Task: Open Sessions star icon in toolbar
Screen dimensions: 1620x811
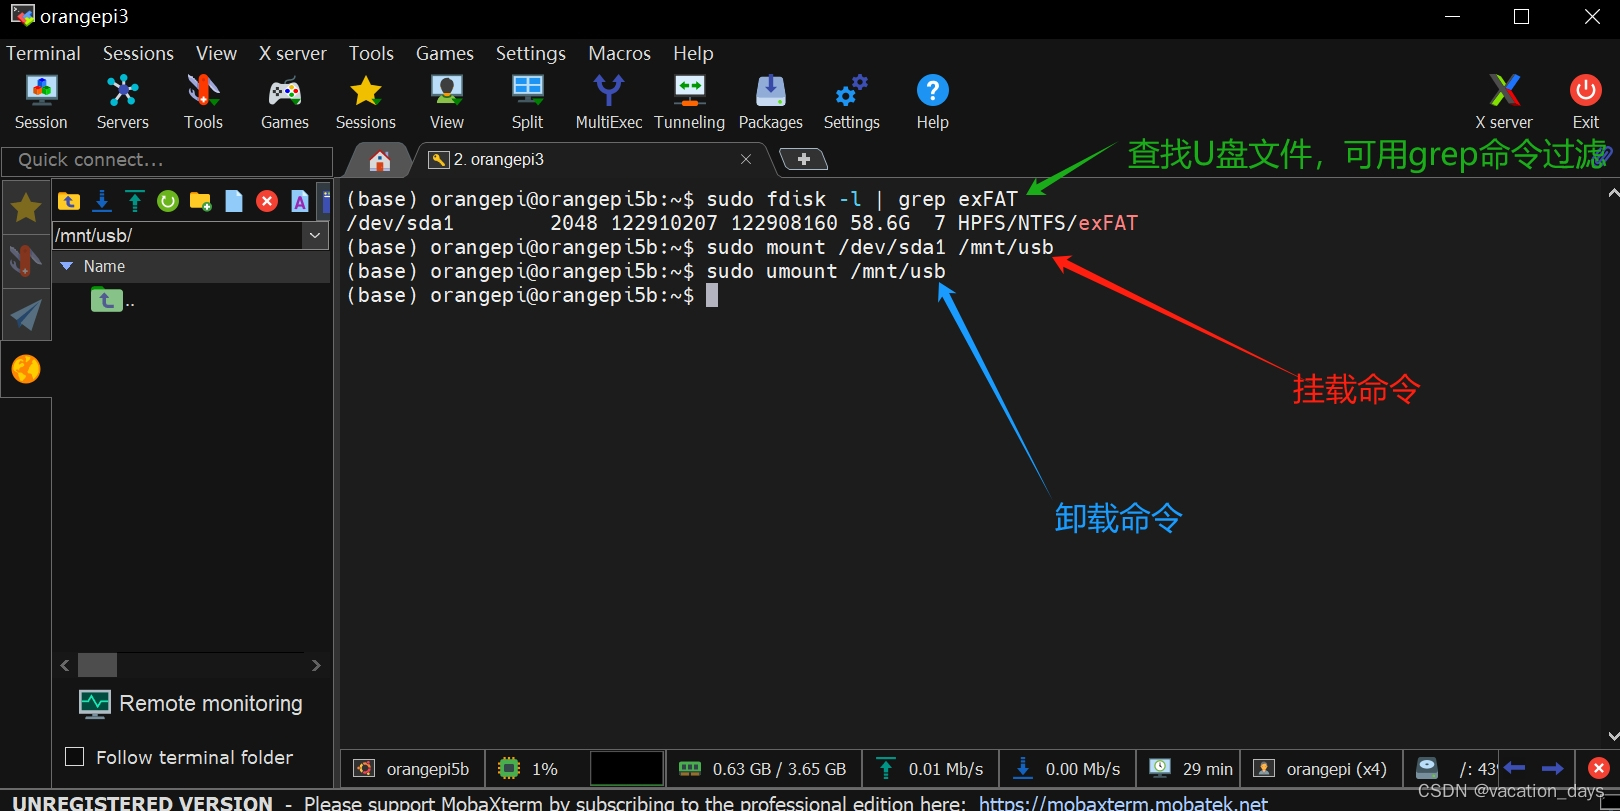Action: (365, 103)
